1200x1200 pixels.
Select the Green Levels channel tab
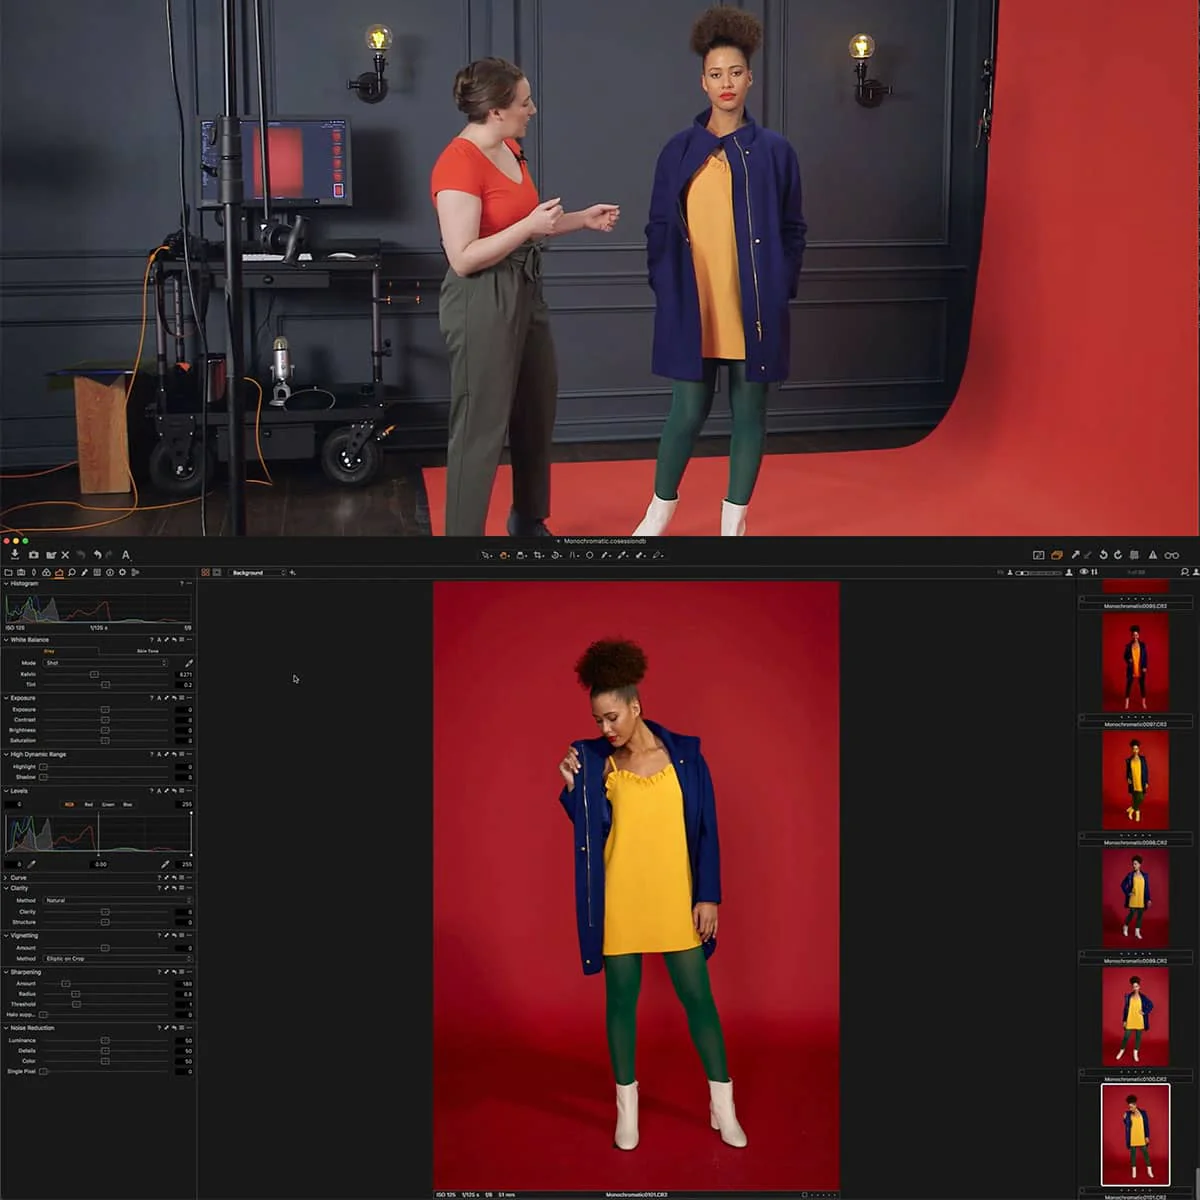click(x=108, y=804)
